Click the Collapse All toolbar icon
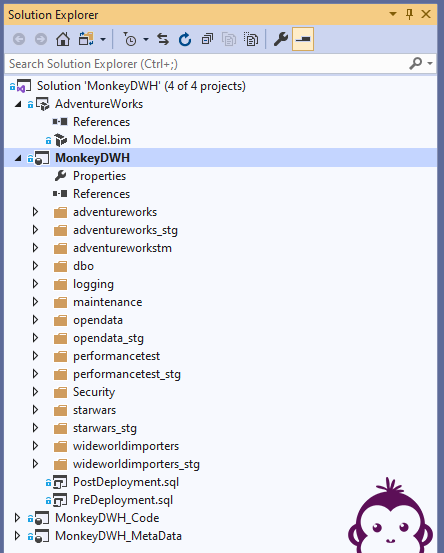Viewport: 444px width, 553px height. coord(207,39)
